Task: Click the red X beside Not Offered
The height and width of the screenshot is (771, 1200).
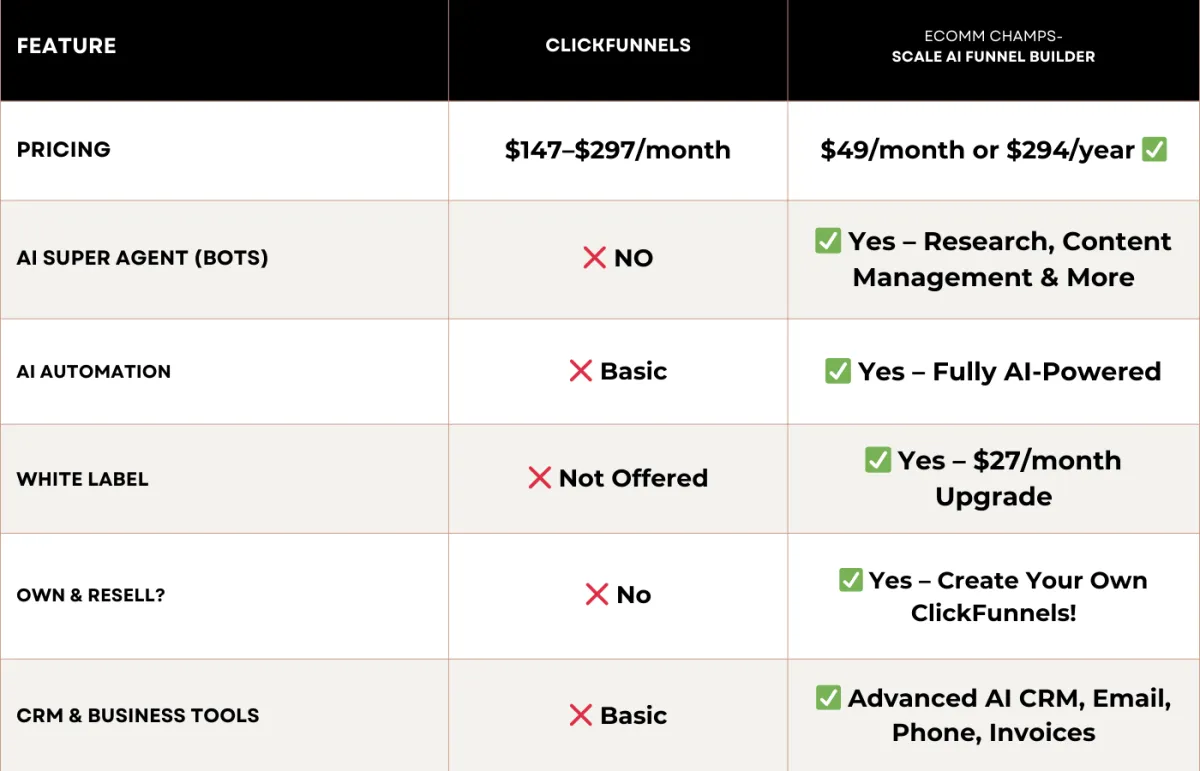Action: coord(540,478)
